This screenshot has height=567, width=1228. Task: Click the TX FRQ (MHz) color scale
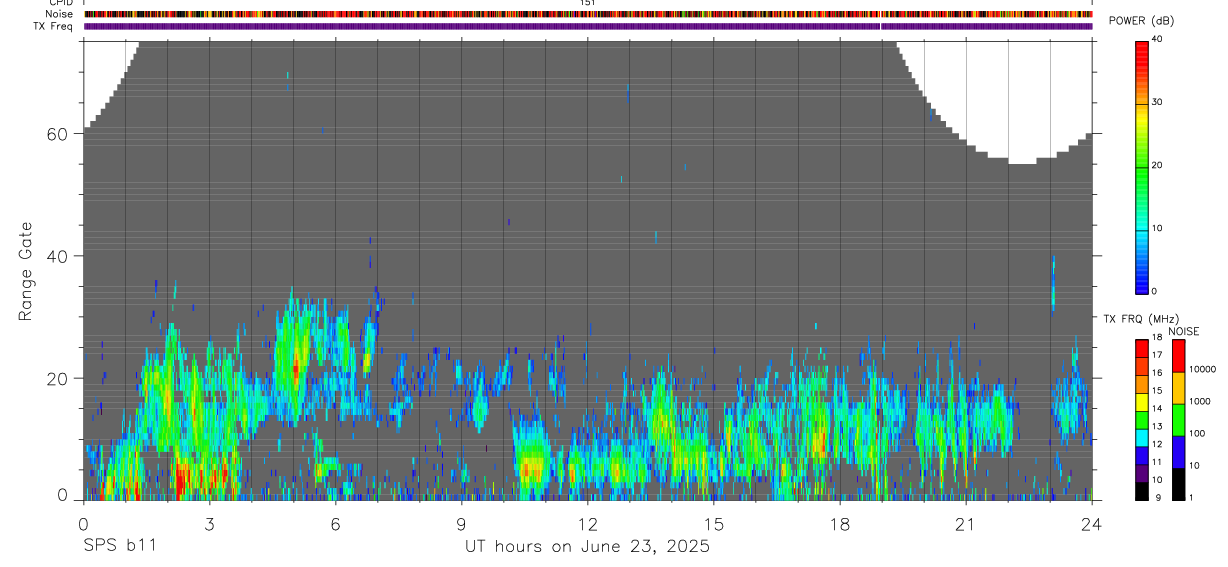coord(1142,420)
